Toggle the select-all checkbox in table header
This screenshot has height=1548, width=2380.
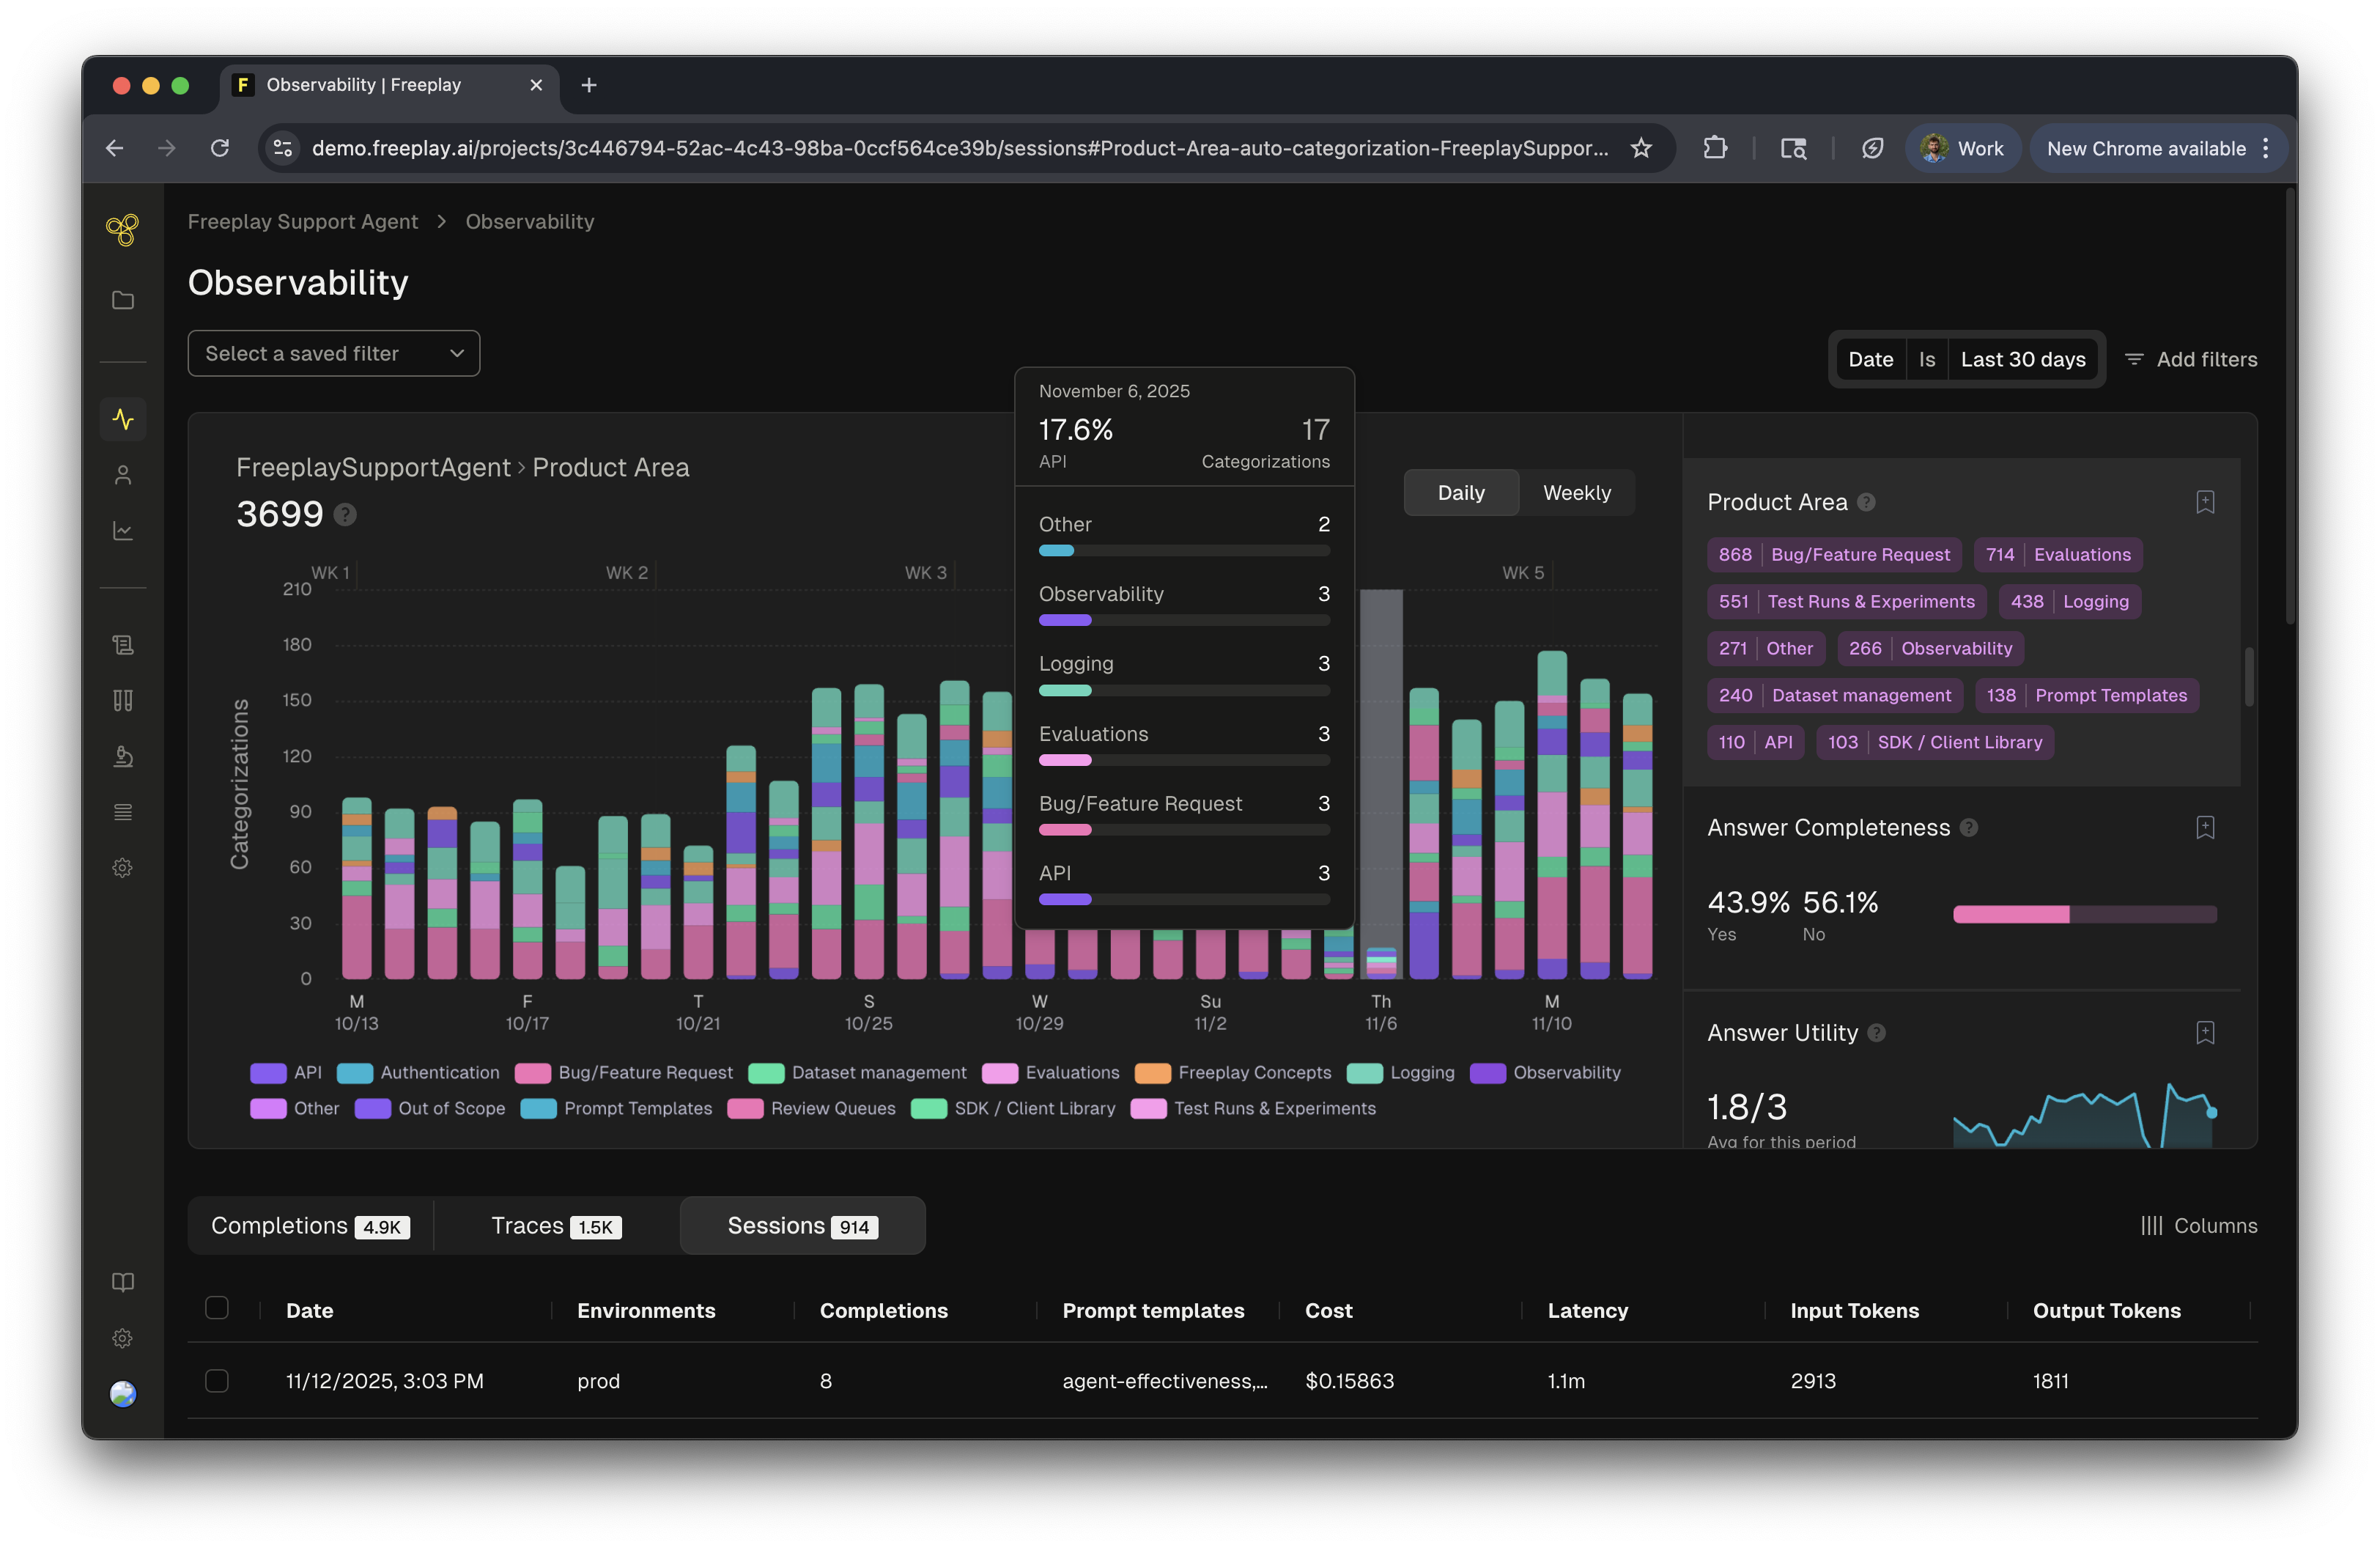(x=217, y=1308)
